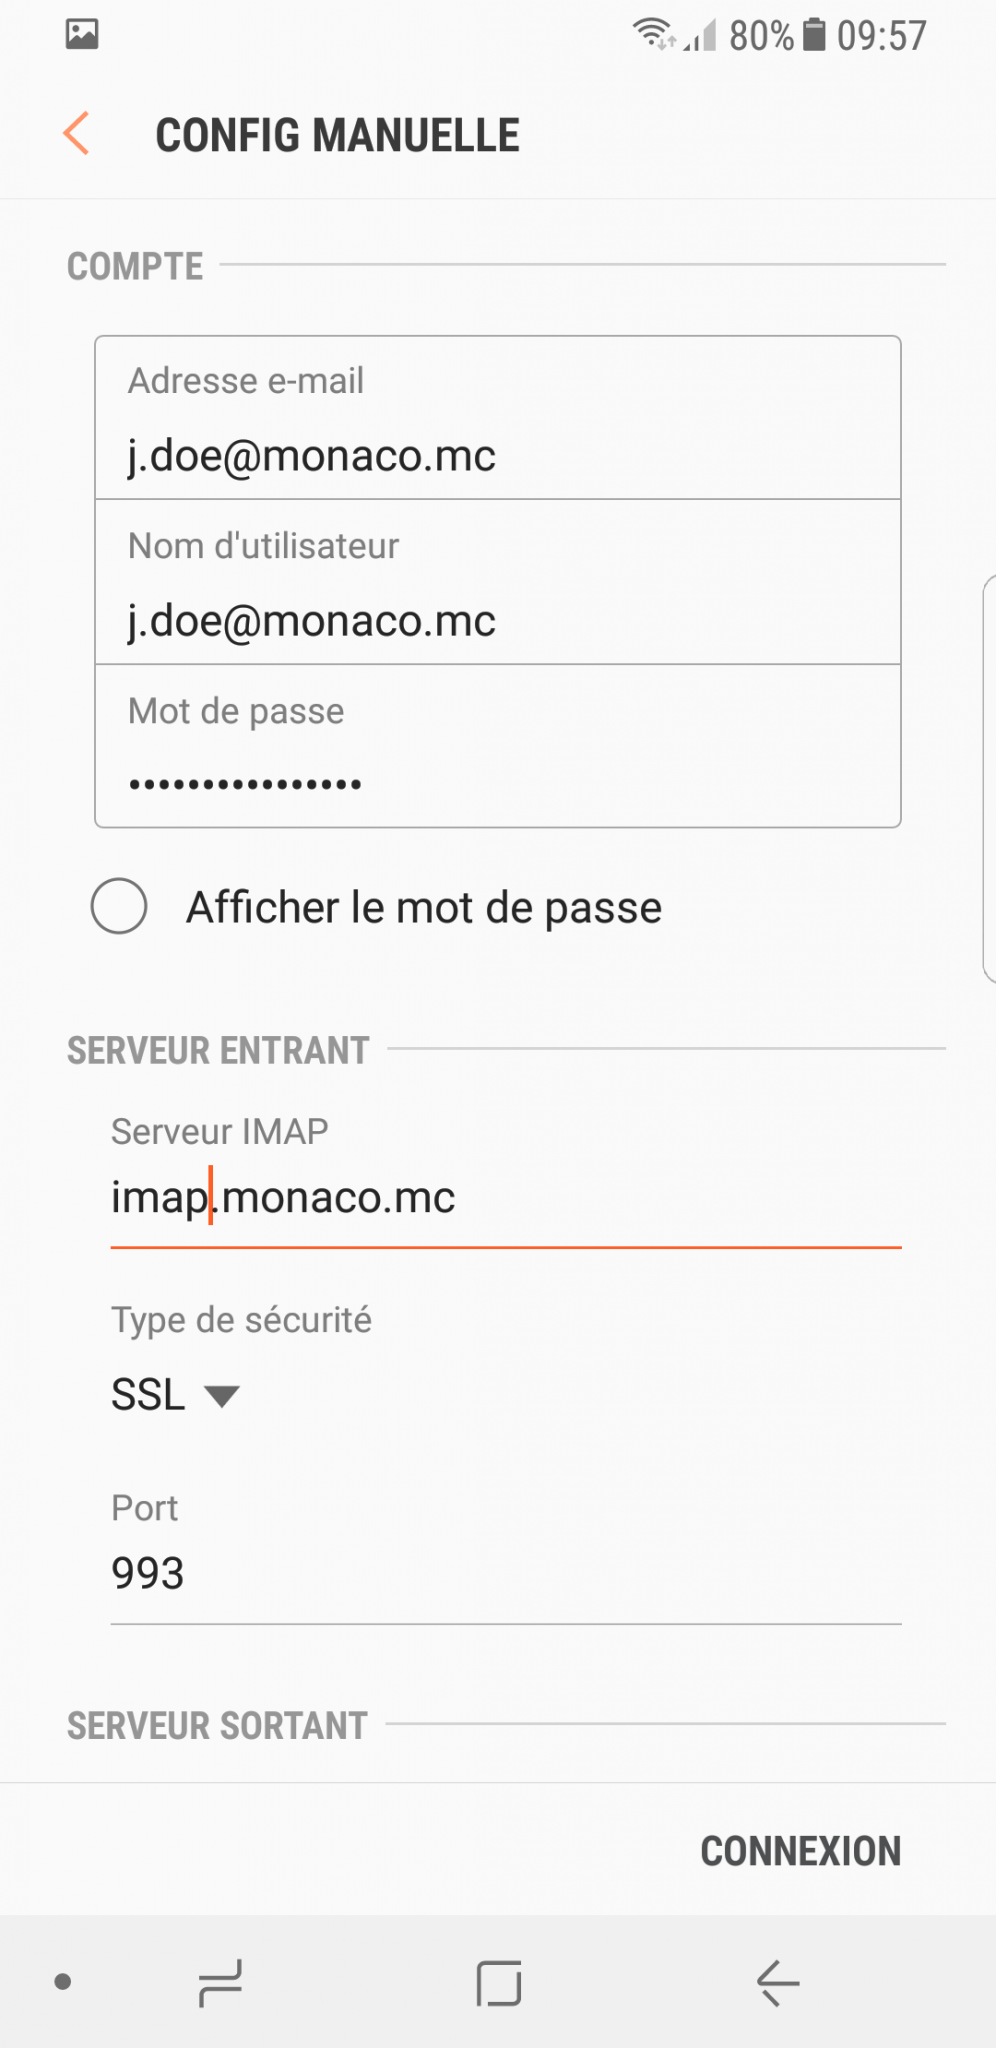Tap the battery indicator in status bar

click(x=814, y=35)
